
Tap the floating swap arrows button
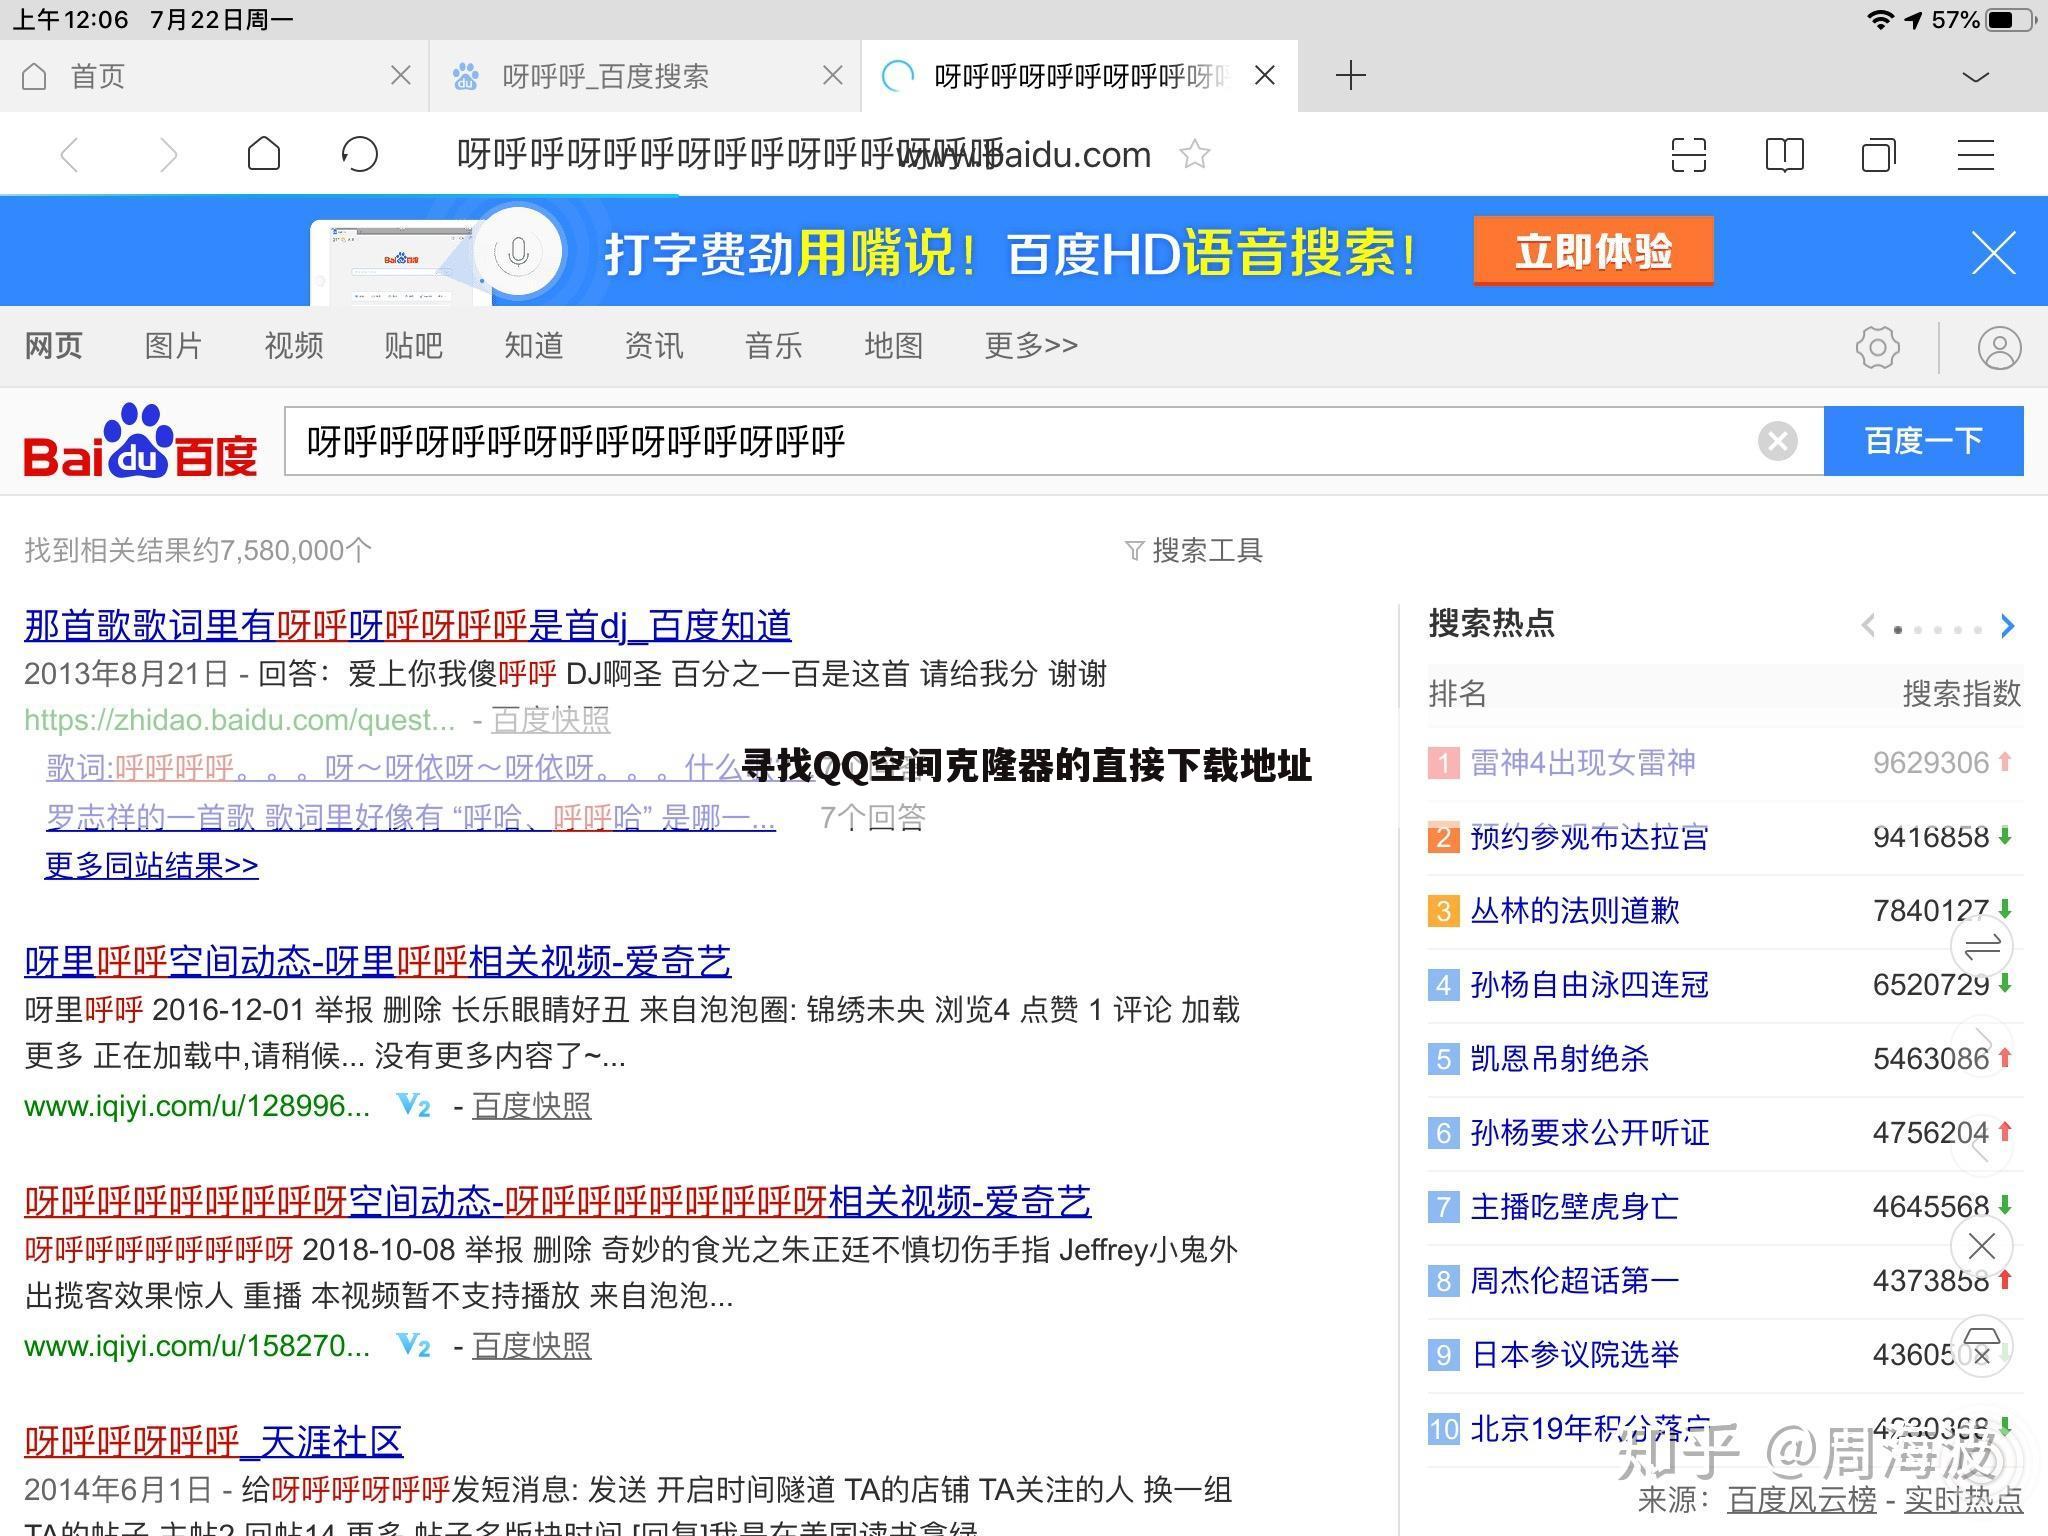1981,946
